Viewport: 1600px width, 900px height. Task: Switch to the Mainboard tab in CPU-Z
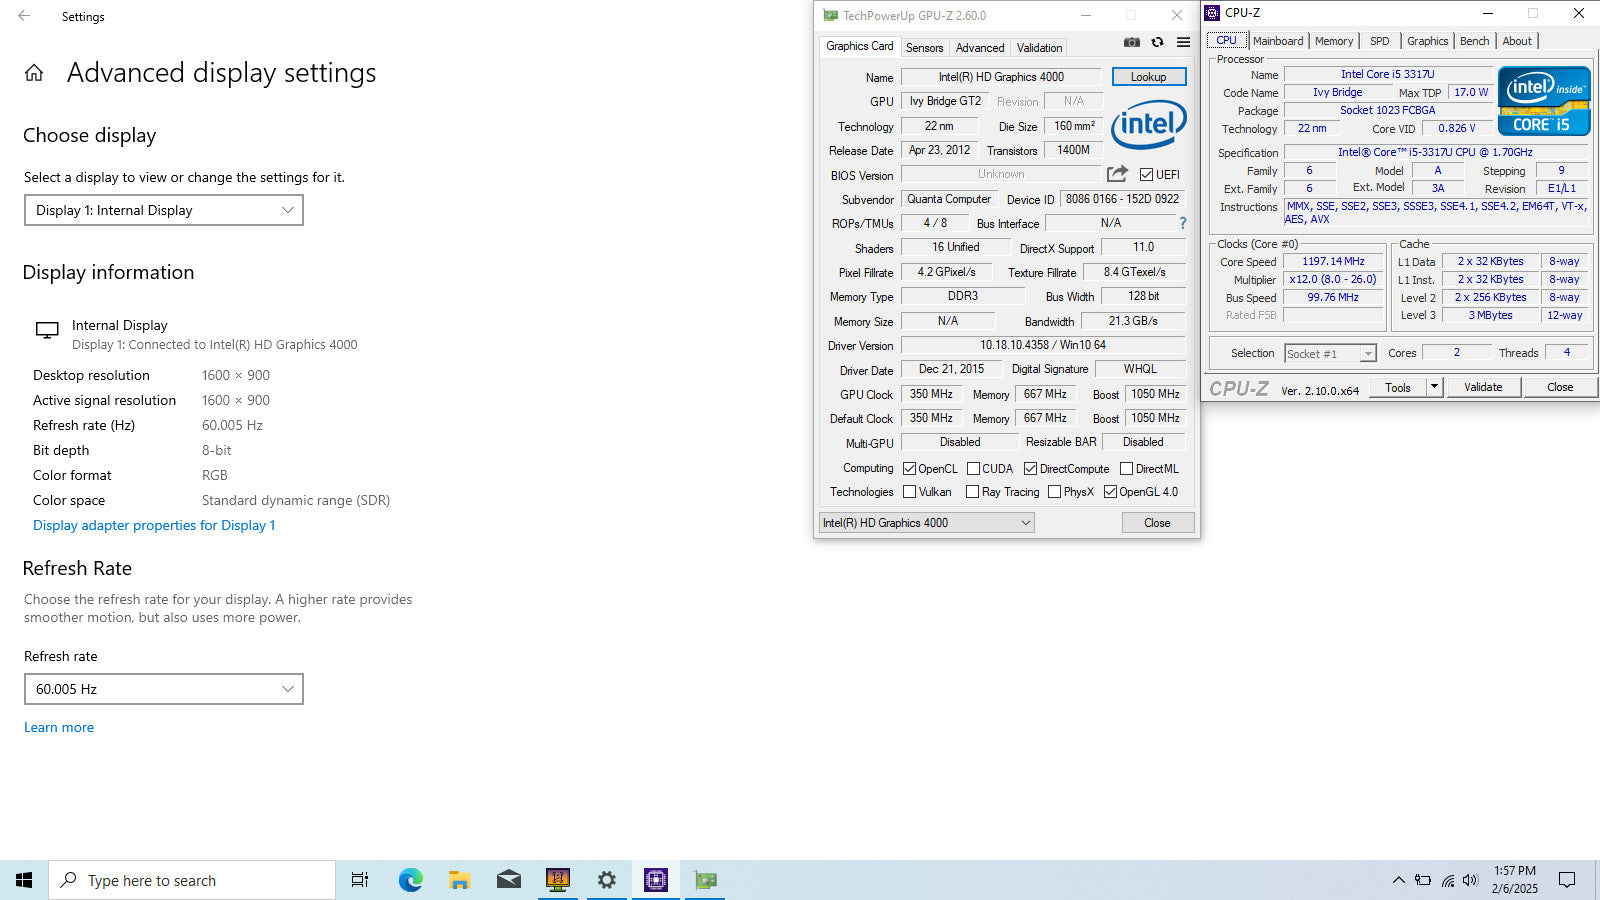pos(1277,41)
